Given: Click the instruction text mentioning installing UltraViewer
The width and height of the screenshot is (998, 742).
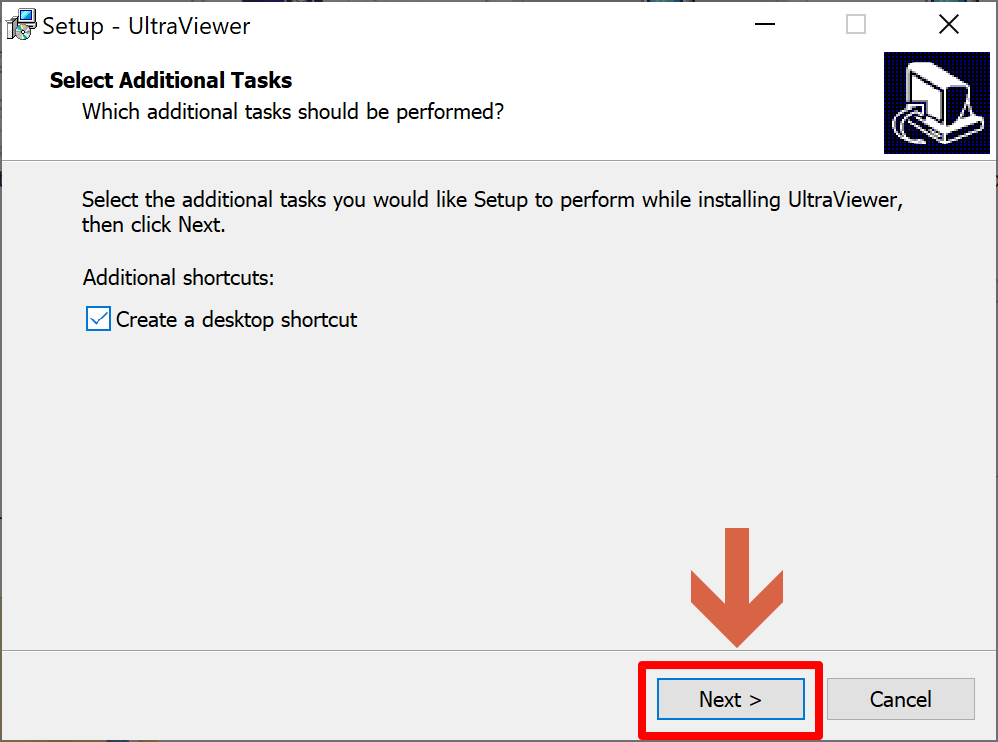Looking at the screenshot, I should pyautogui.click(x=492, y=200).
